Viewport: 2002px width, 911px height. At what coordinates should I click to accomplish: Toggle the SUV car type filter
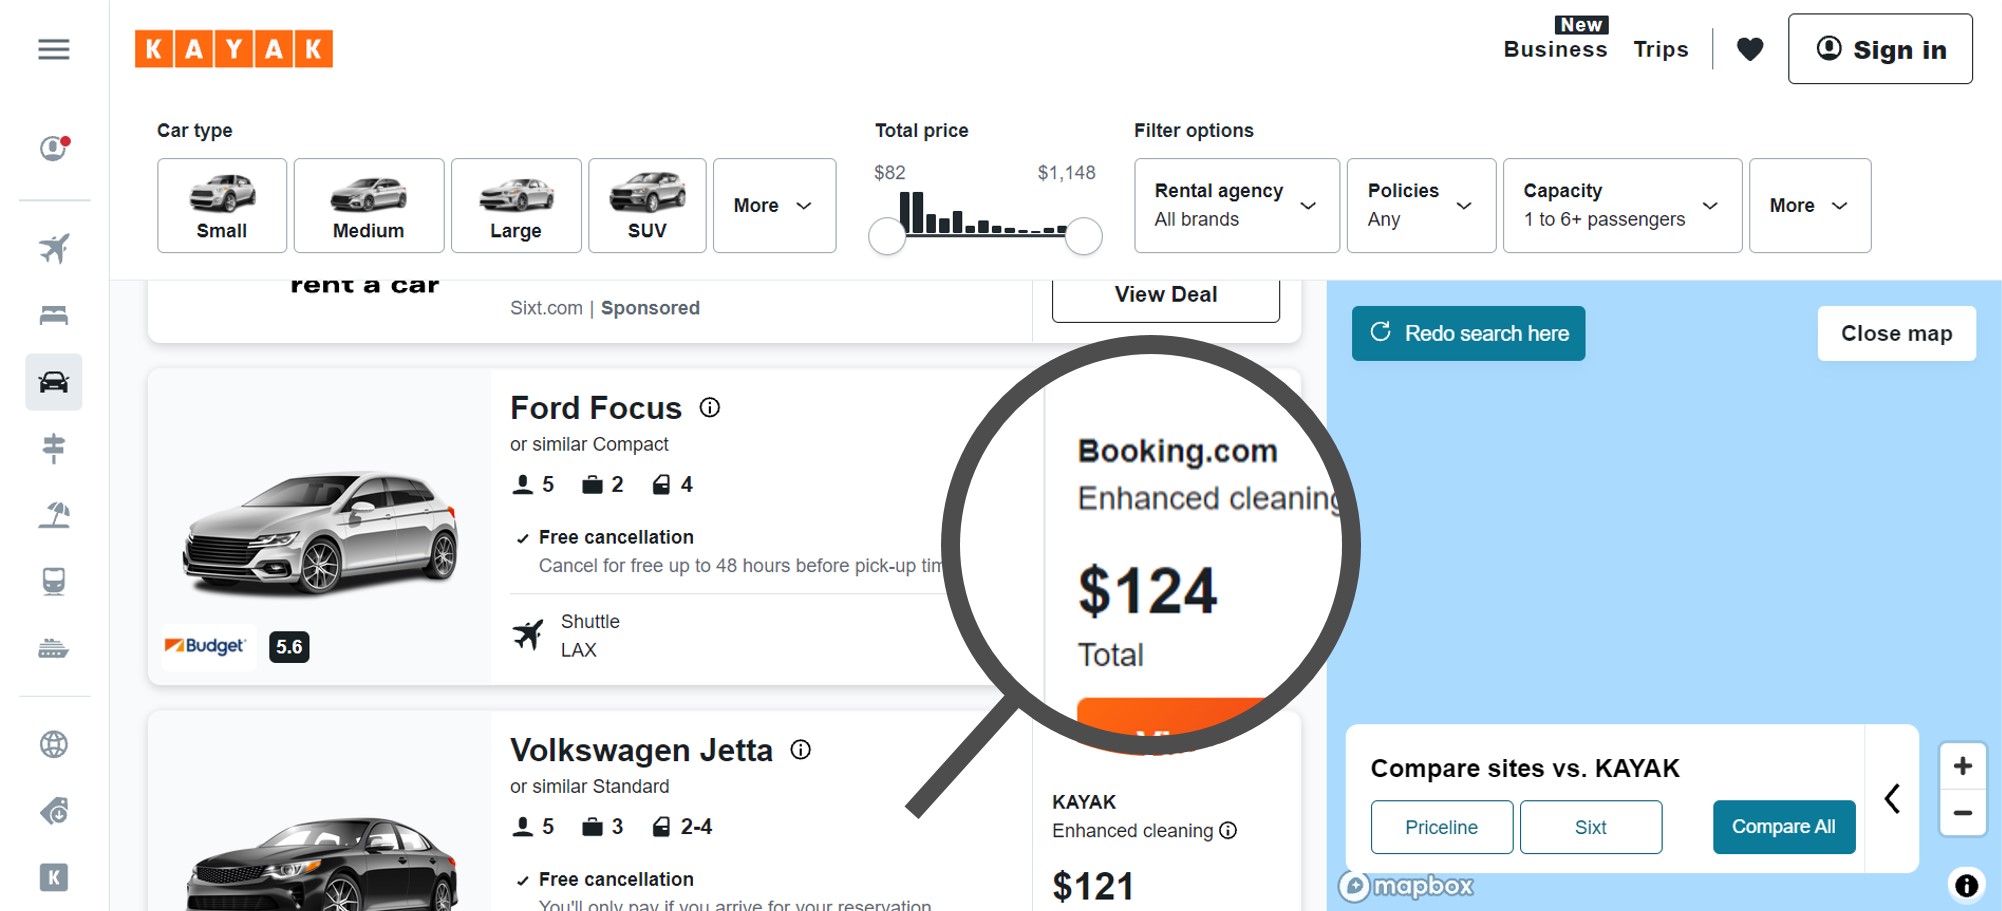[647, 205]
